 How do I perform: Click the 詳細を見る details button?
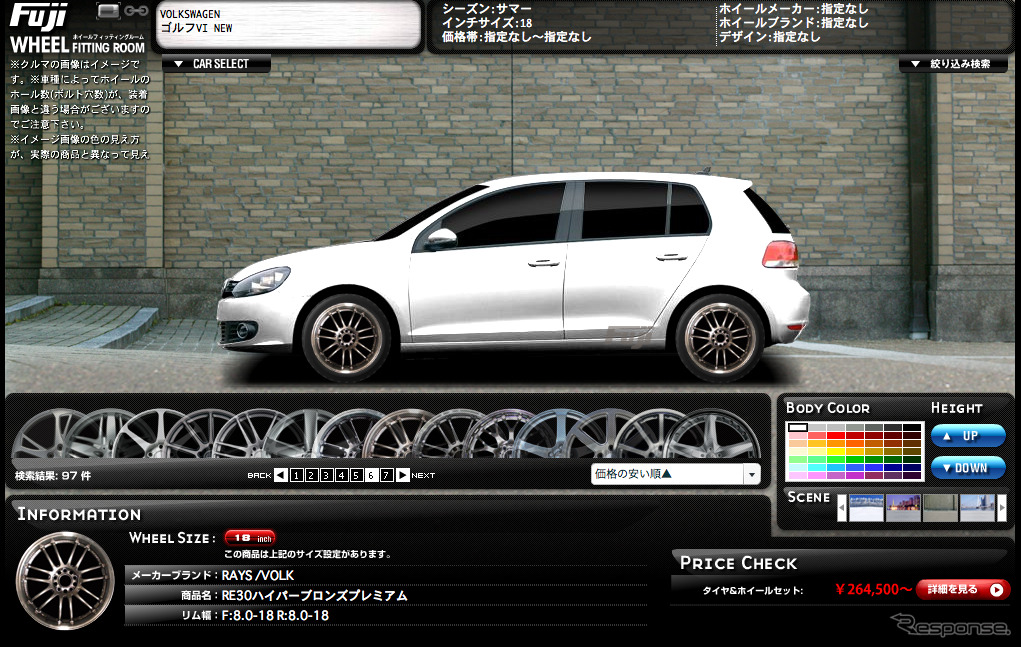(962, 590)
